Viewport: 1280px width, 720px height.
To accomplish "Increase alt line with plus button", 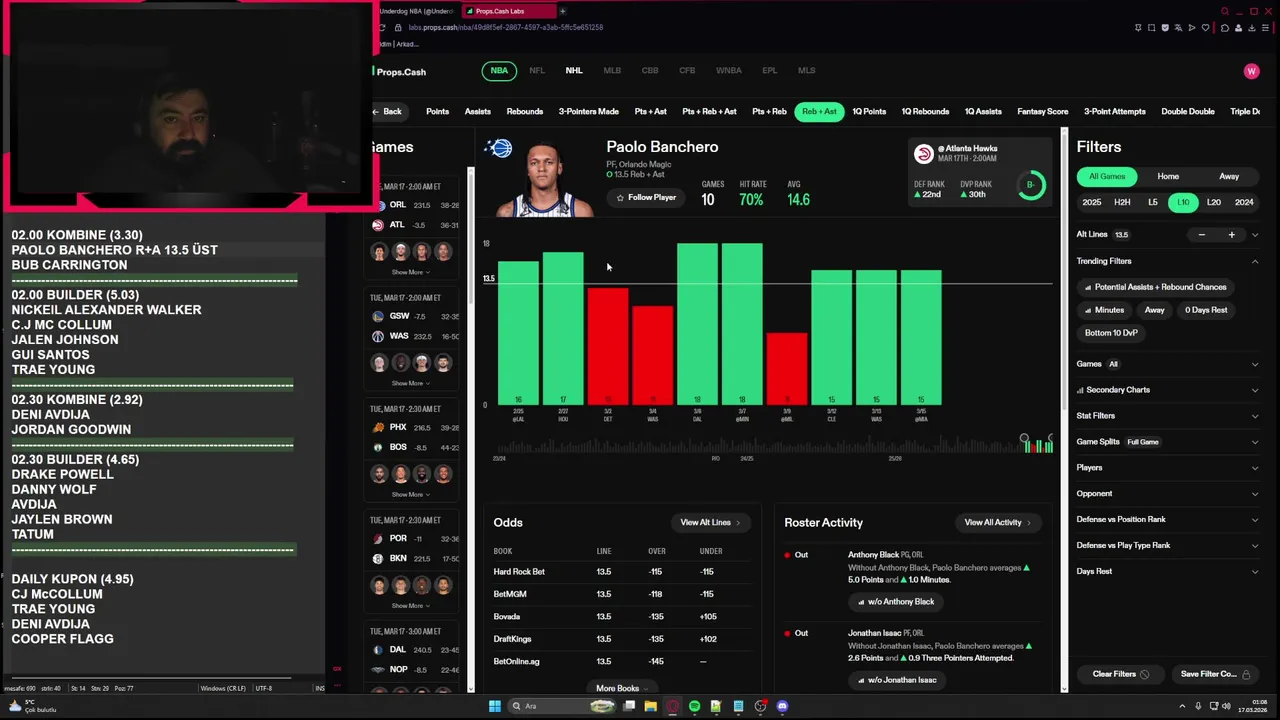I will click(1231, 235).
